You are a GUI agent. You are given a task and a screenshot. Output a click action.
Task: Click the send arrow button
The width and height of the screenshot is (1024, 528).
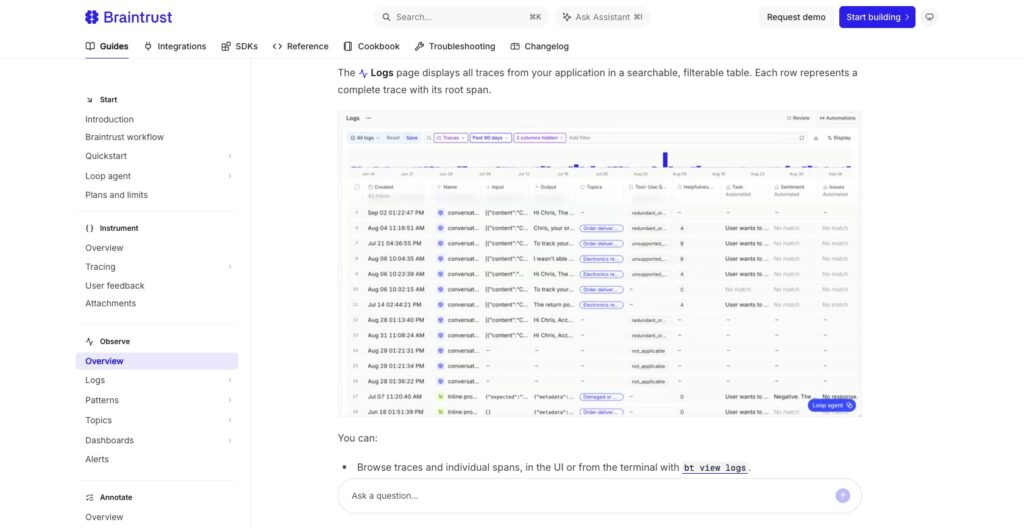click(843, 496)
